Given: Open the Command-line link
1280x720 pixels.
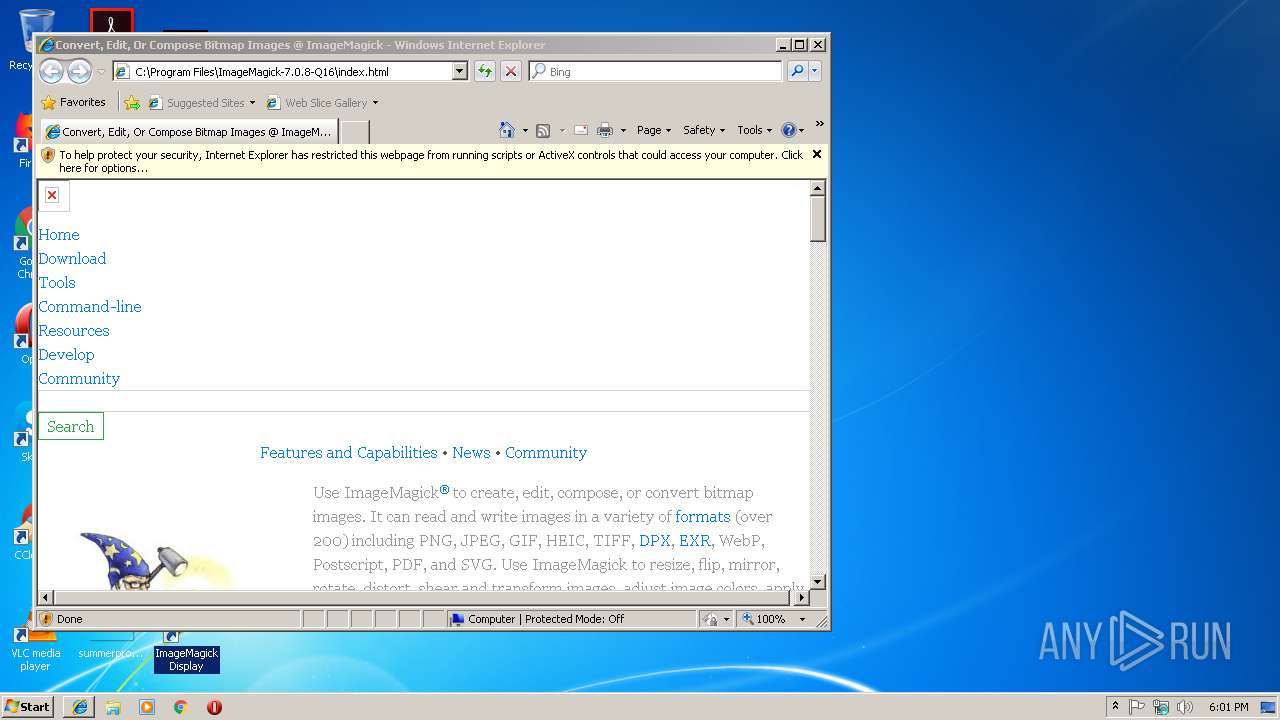Looking at the screenshot, I should [x=90, y=307].
